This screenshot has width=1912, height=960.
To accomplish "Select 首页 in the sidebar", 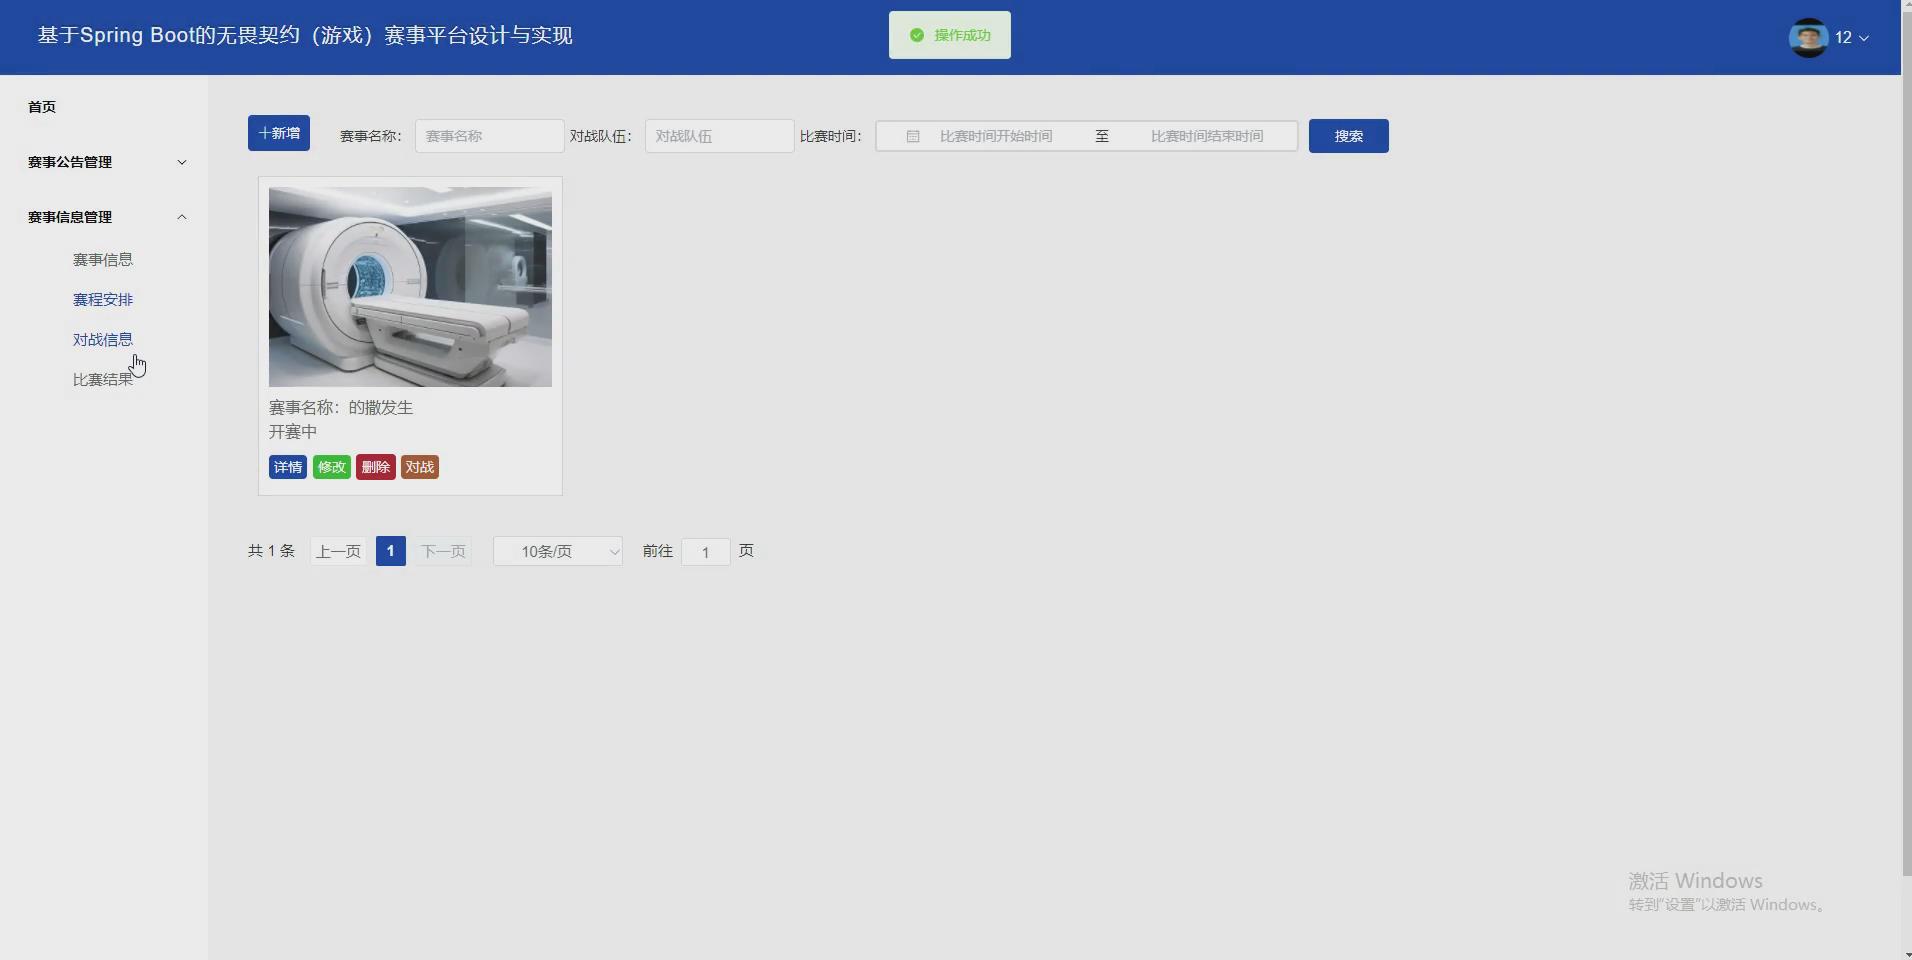I will coord(42,107).
